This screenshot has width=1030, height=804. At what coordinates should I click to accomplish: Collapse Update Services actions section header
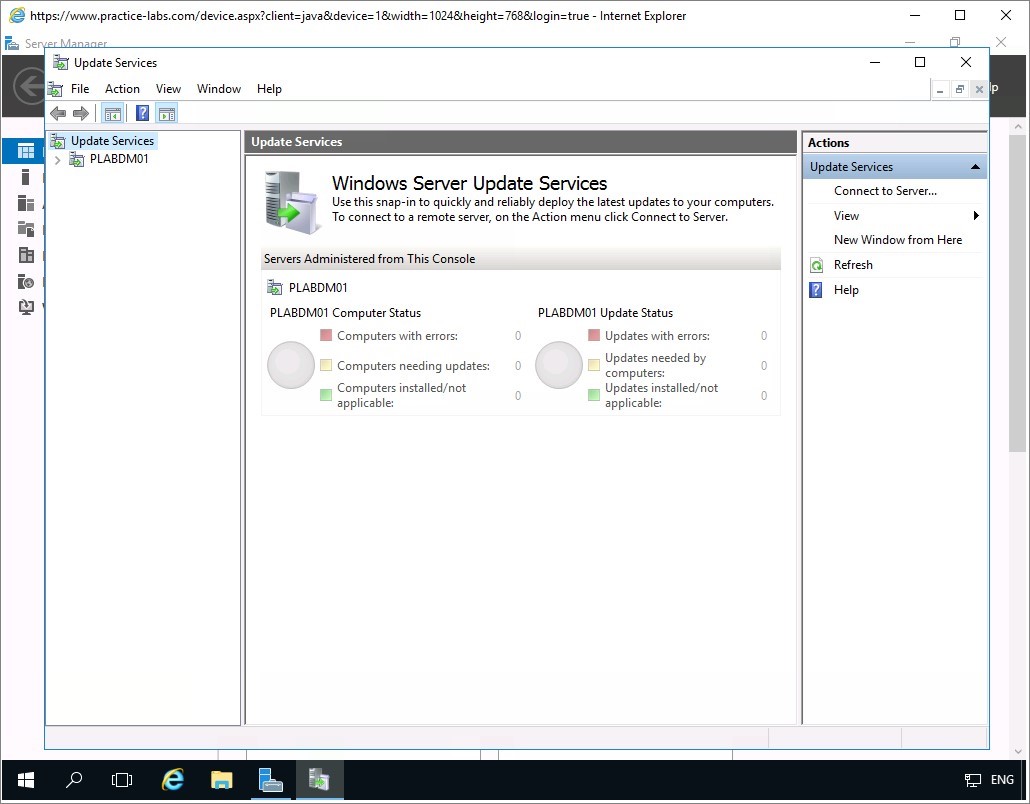click(x=975, y=167)
